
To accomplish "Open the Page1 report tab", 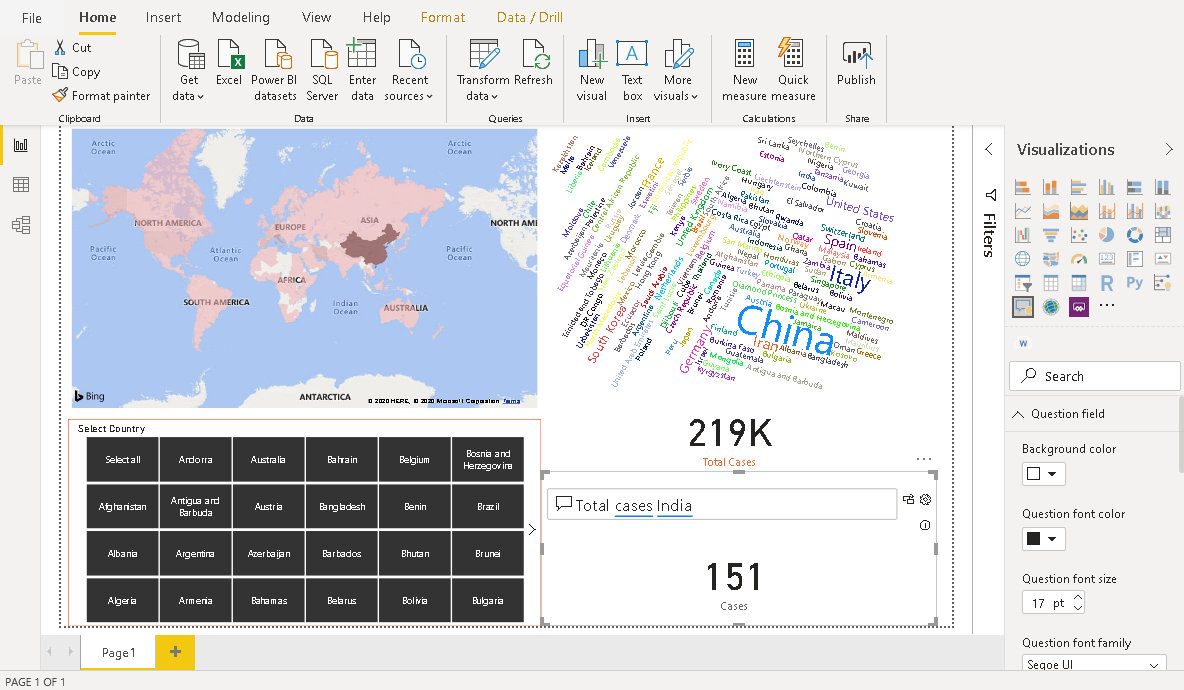I will click(119, 652).
